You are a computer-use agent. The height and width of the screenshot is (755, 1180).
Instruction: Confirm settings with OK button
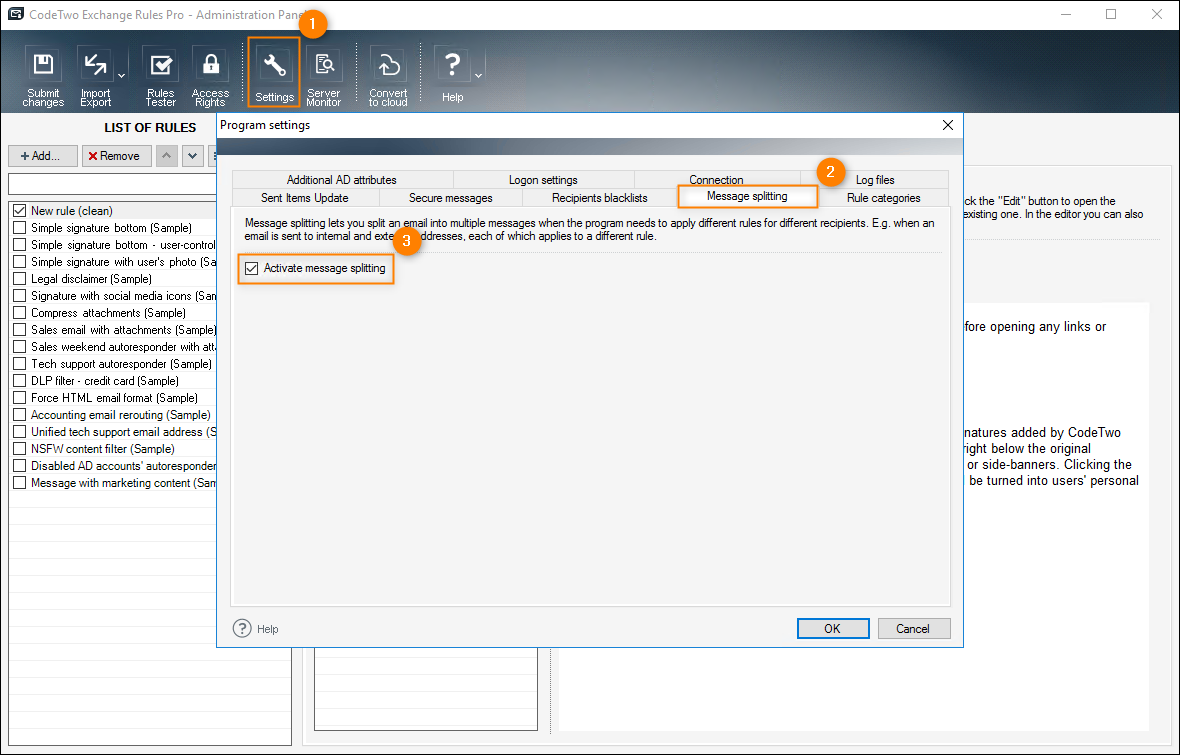833,629
